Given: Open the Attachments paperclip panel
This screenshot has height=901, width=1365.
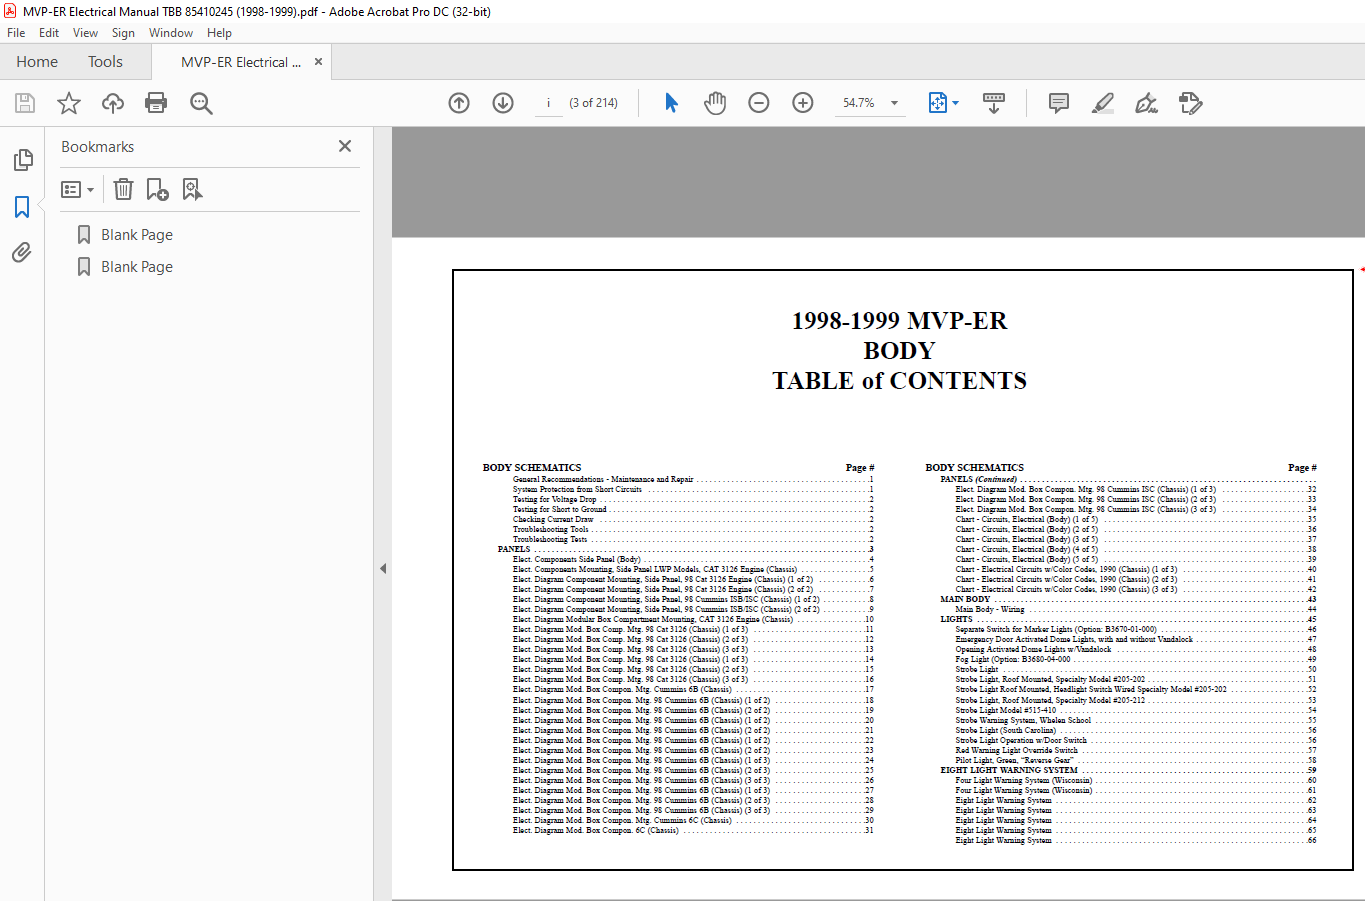Looking at the screenshot, I should pos(22,252).
